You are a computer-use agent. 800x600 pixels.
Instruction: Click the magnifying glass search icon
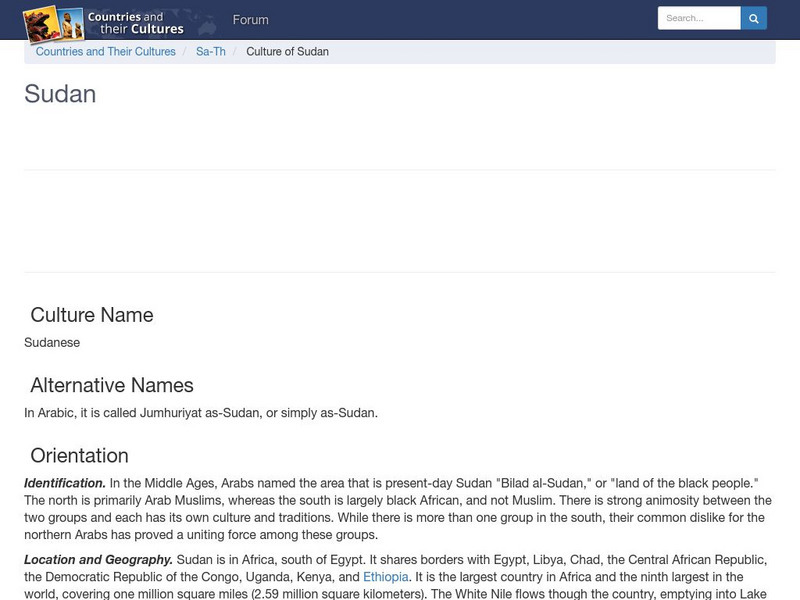(x=754, y=18)
